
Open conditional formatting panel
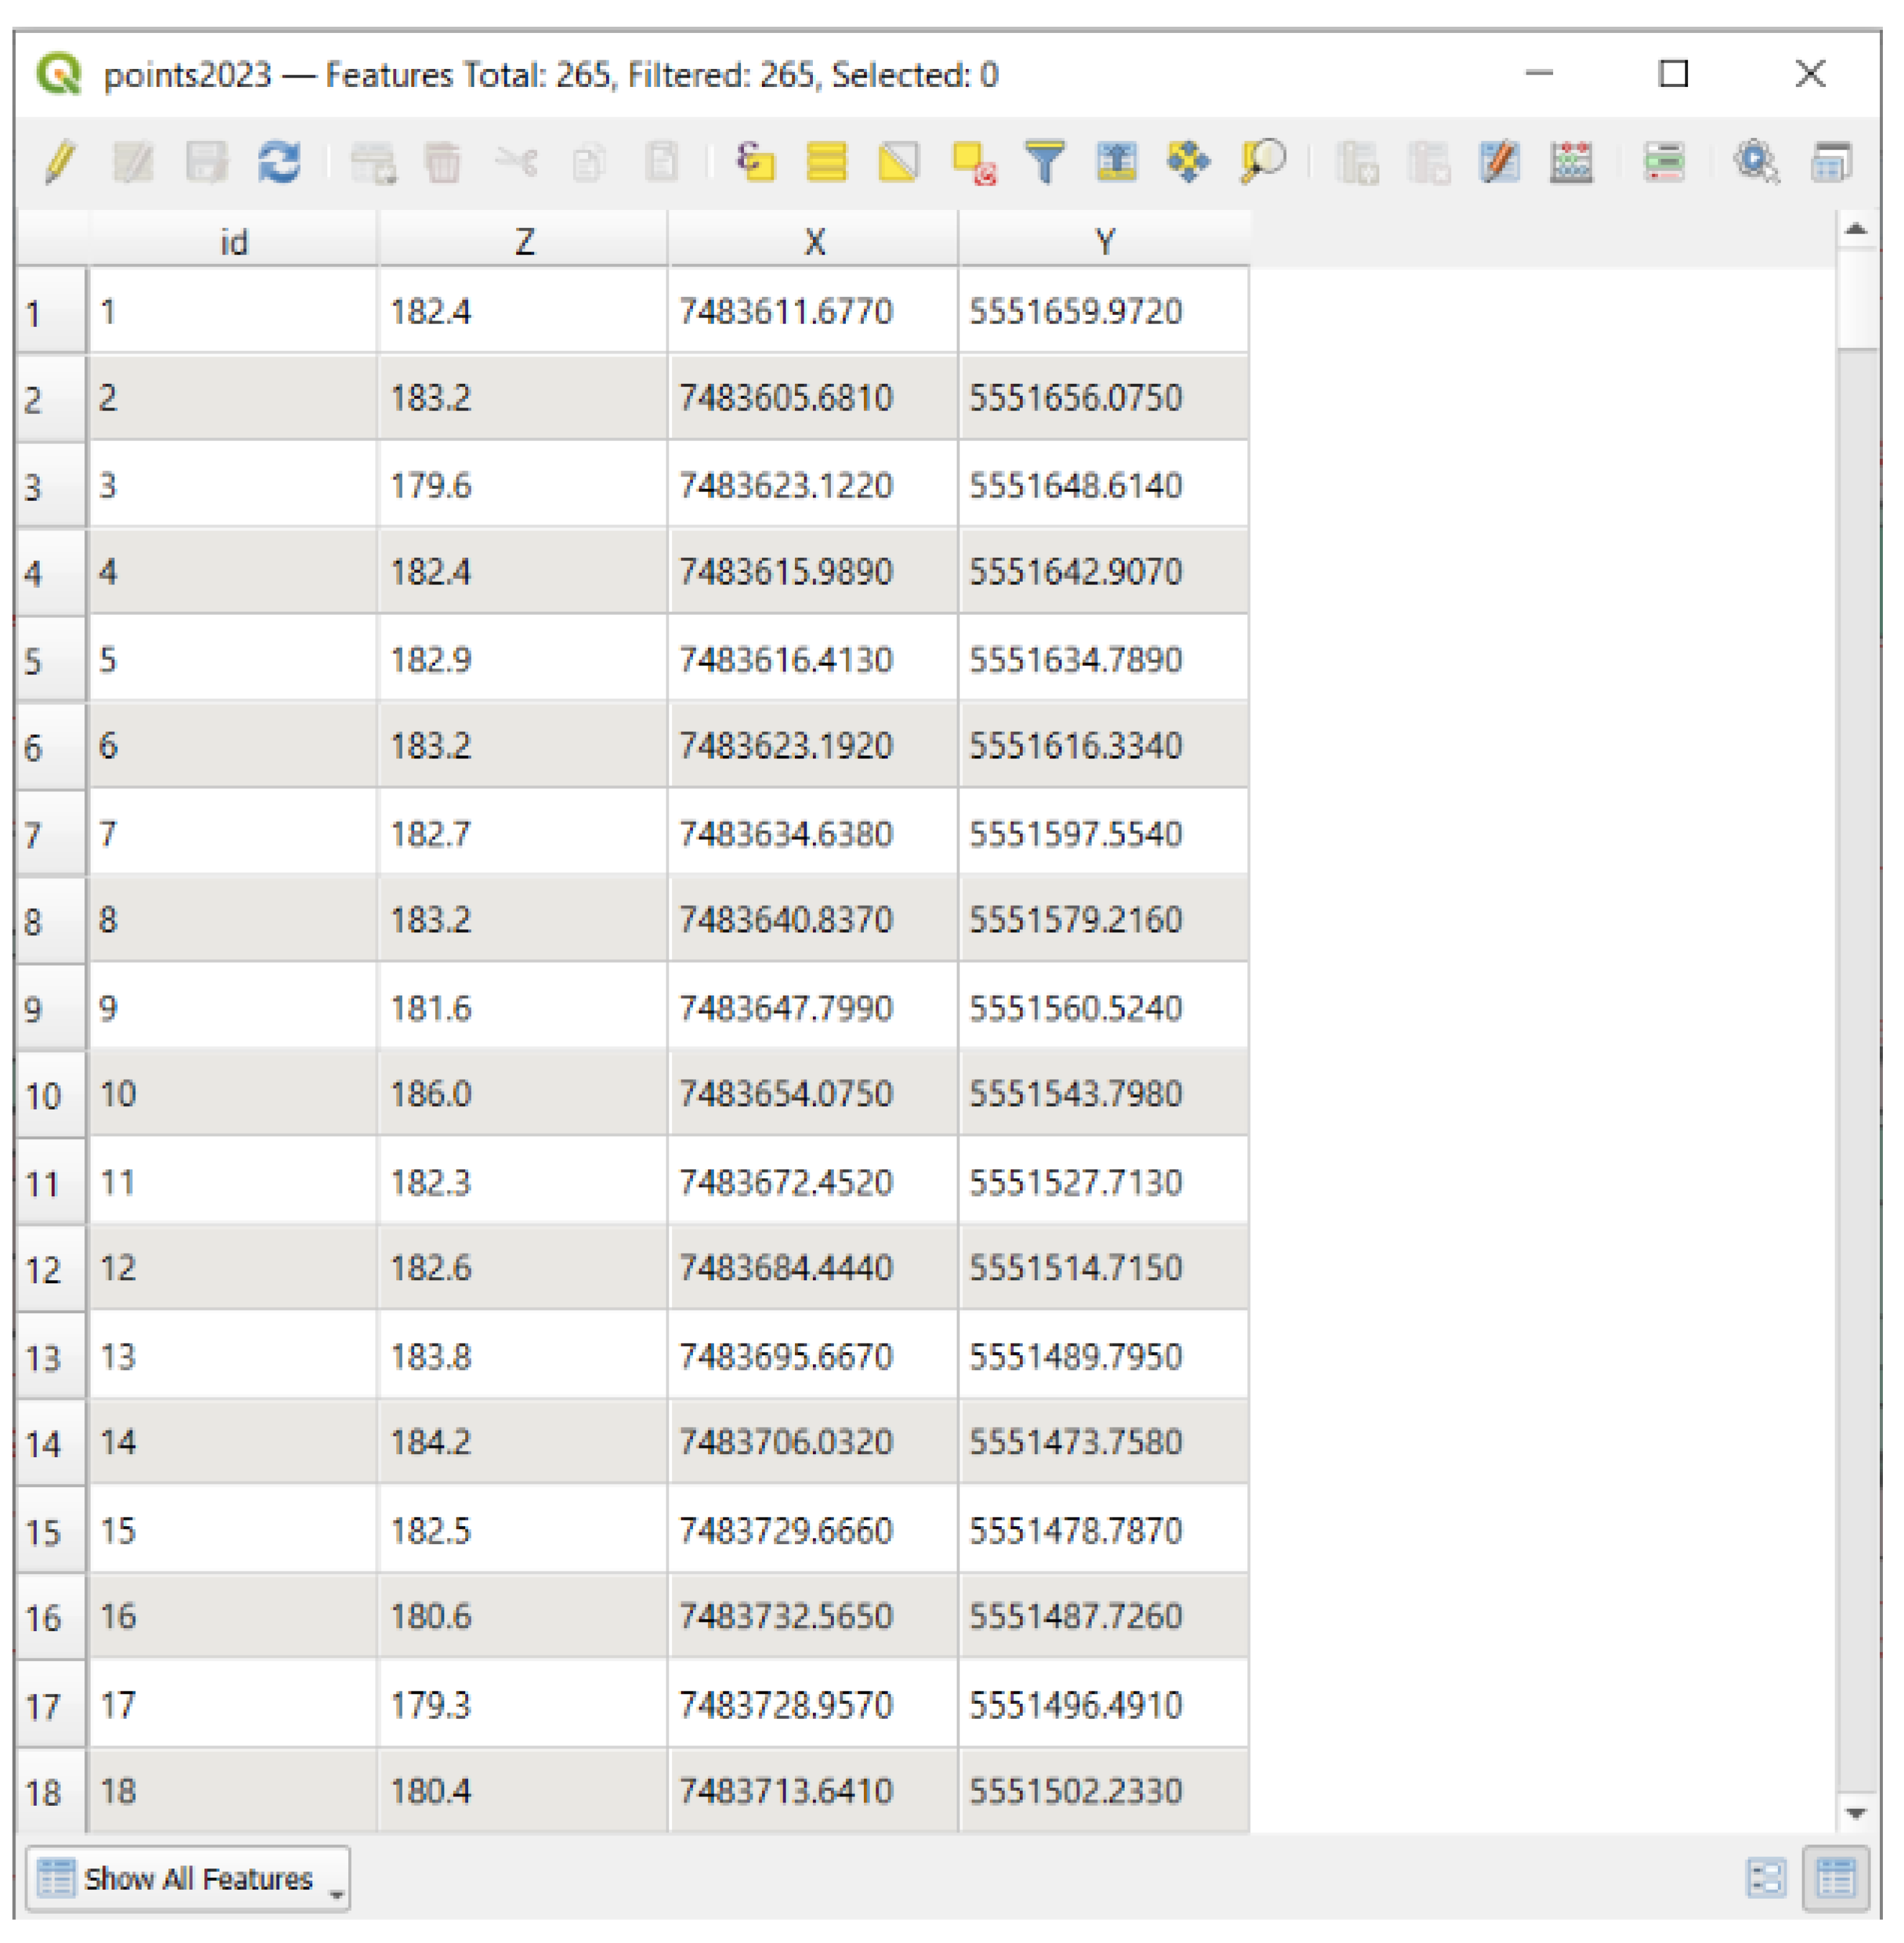[x=1665, y=162]
